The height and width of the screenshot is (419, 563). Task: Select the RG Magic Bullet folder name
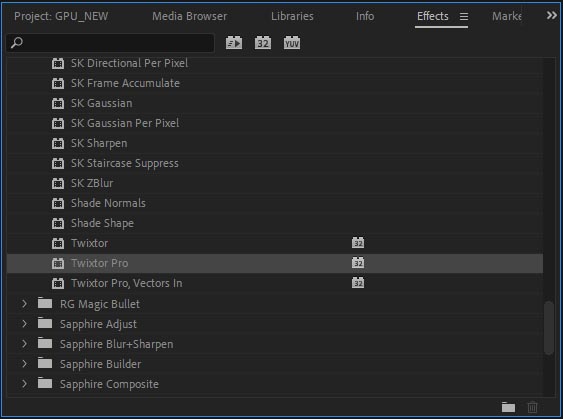pyautogui.click(x=100, y=304)
